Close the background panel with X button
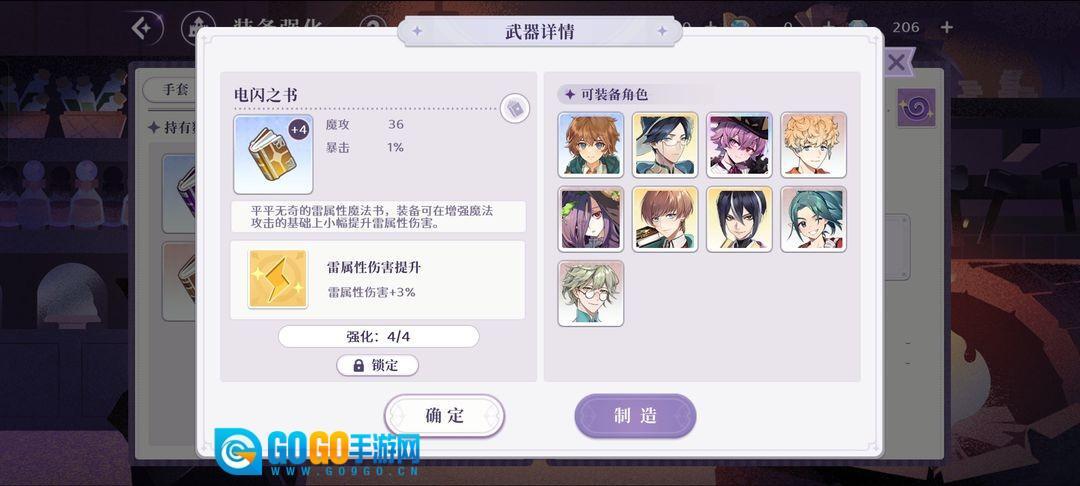Image resolution: width=1080 pixels, height=486 pixels. (896, 63)
